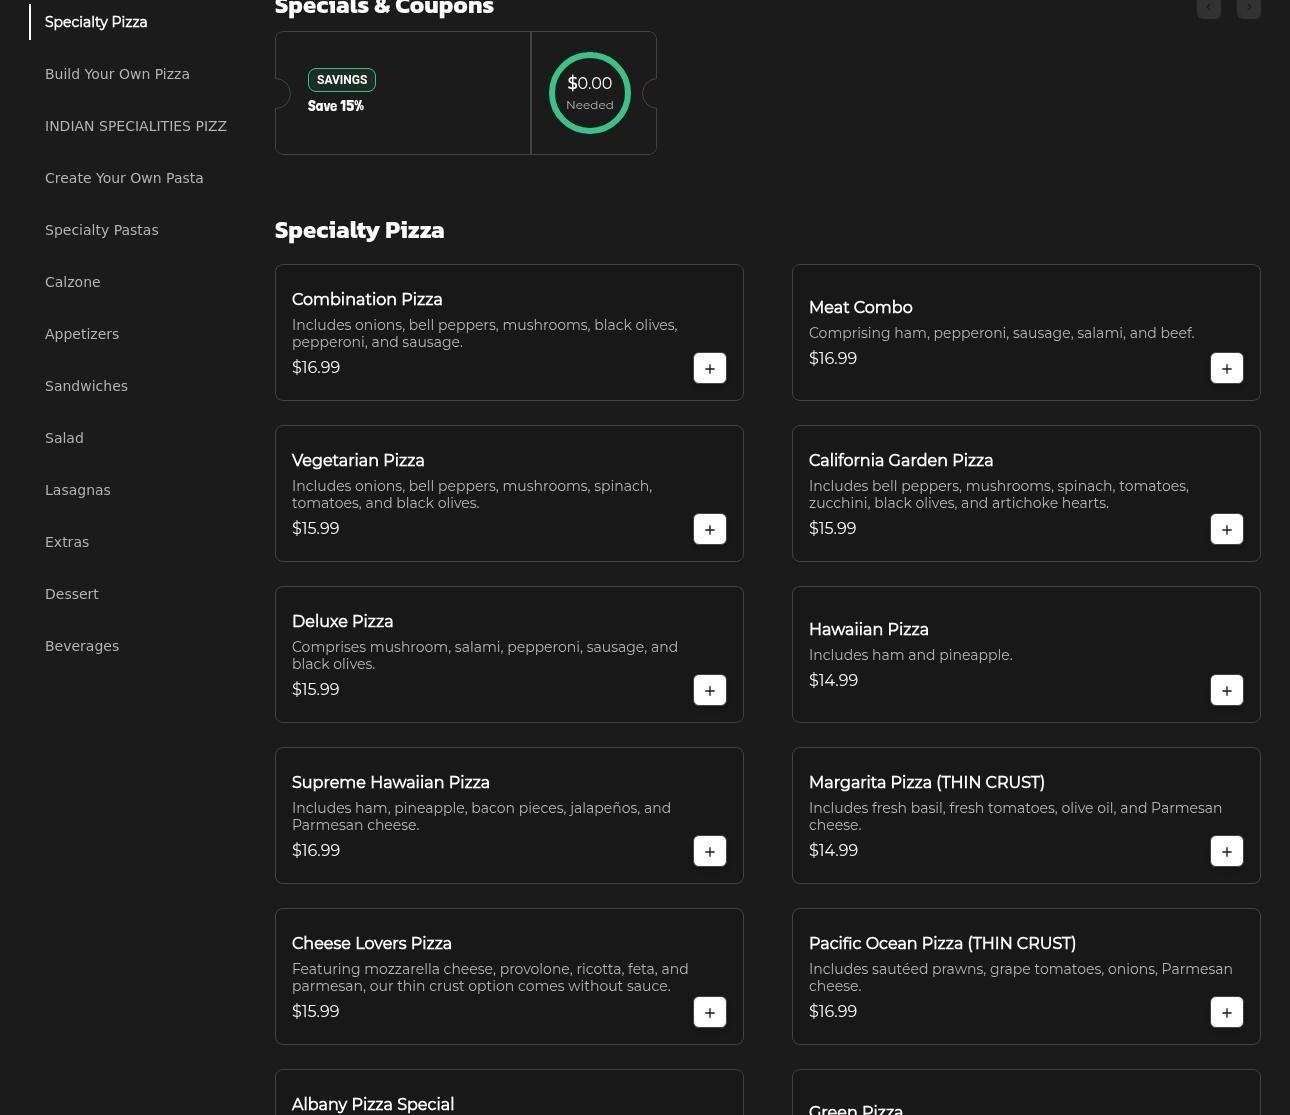Add California Garden Pizza with plus icon

(1227, 529)
